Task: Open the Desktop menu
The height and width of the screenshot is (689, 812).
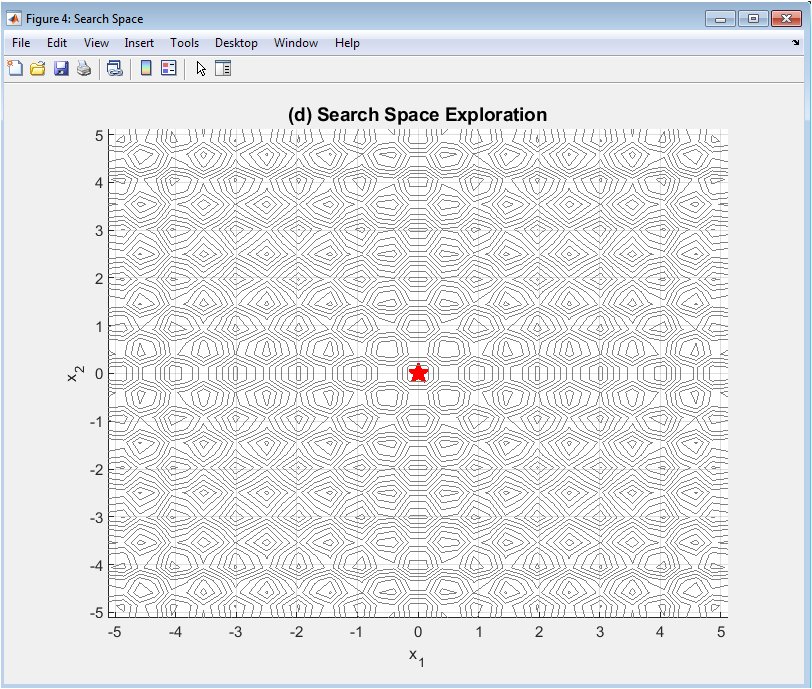Action: point(236,43)
